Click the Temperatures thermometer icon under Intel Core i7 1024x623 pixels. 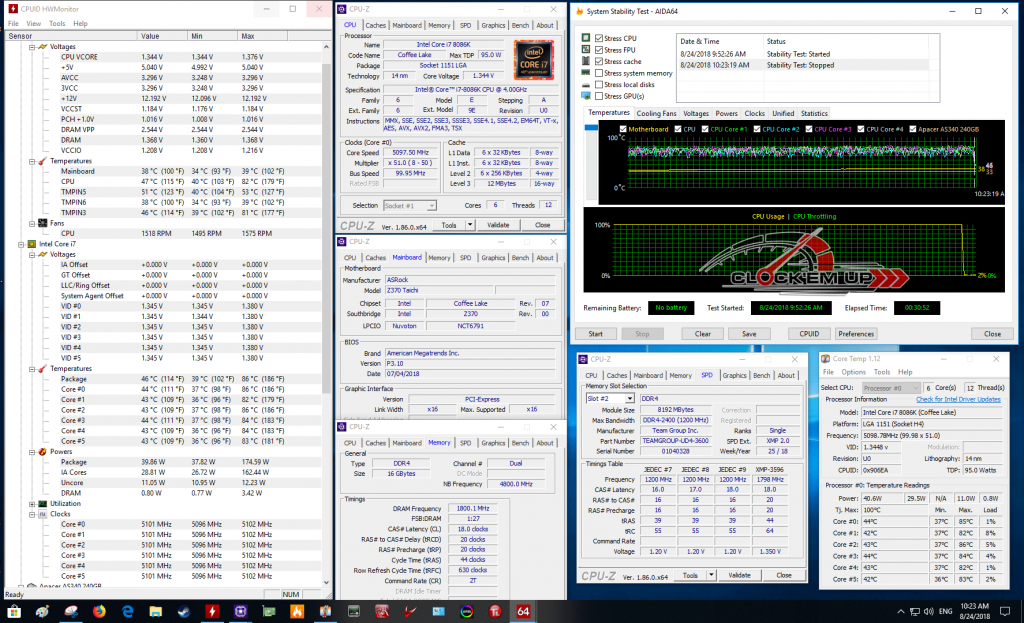coord(41,369)
